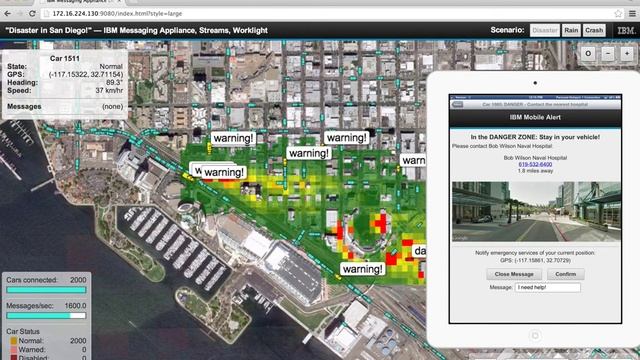This screenshot has width=640, height=360.
Task: Click the Messages/sec value 1600.0
Action: pyautogui.click(x=75, y=305)
